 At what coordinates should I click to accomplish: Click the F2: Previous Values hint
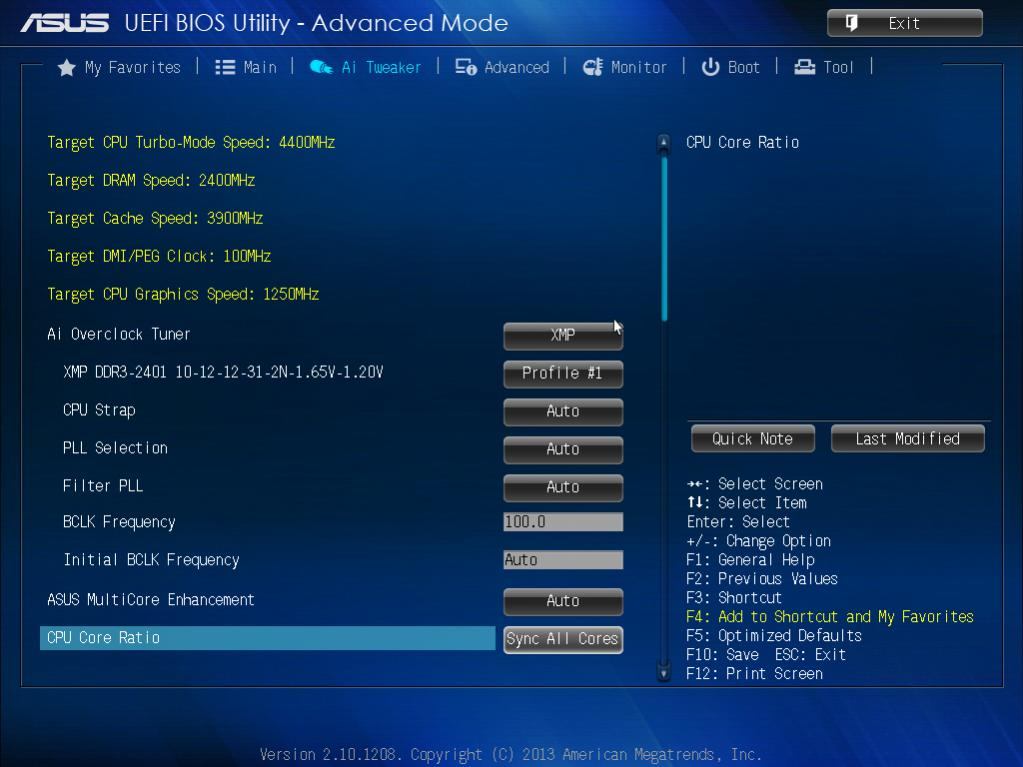[x=762, y=579]
